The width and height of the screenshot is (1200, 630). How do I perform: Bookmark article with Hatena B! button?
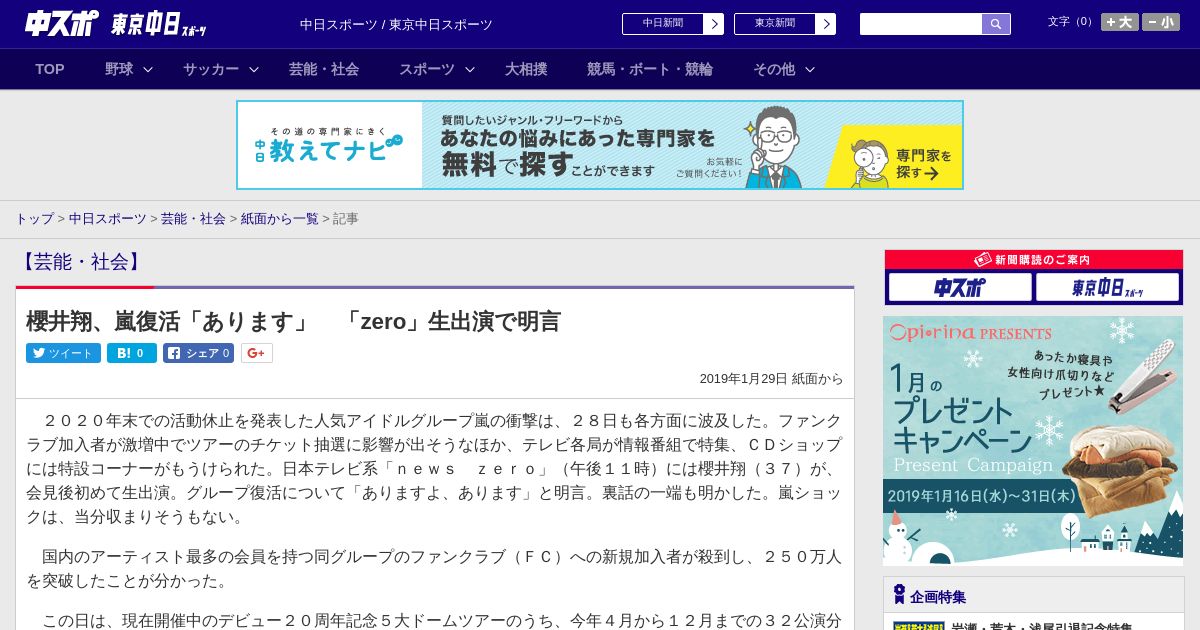point(132,353)
